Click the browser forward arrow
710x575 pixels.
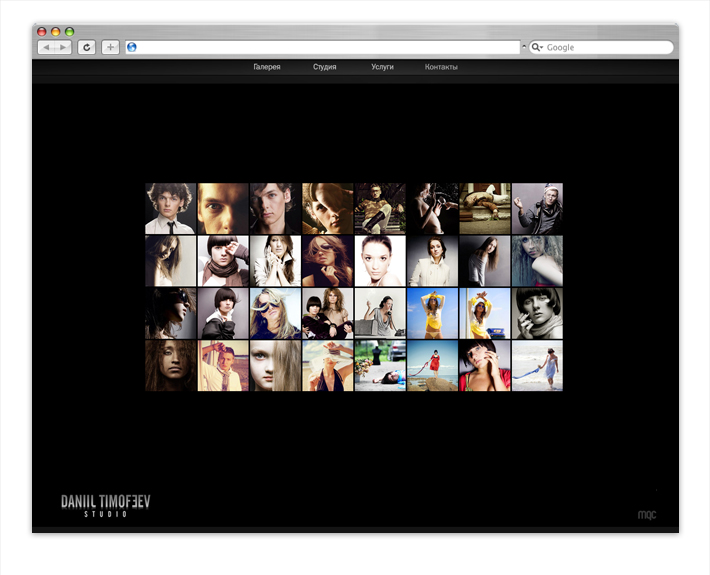click(x=63, y=47)
